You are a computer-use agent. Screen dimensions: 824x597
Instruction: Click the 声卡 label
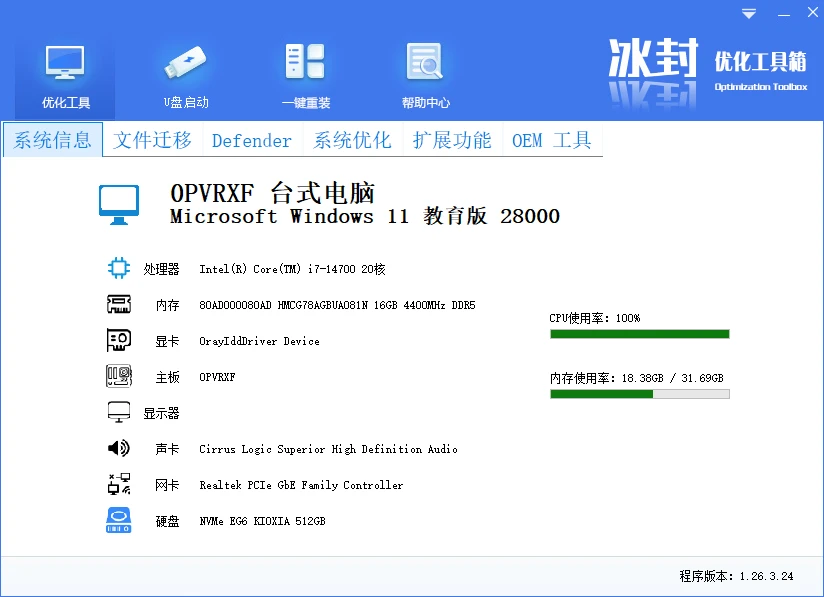coord(168,449)
